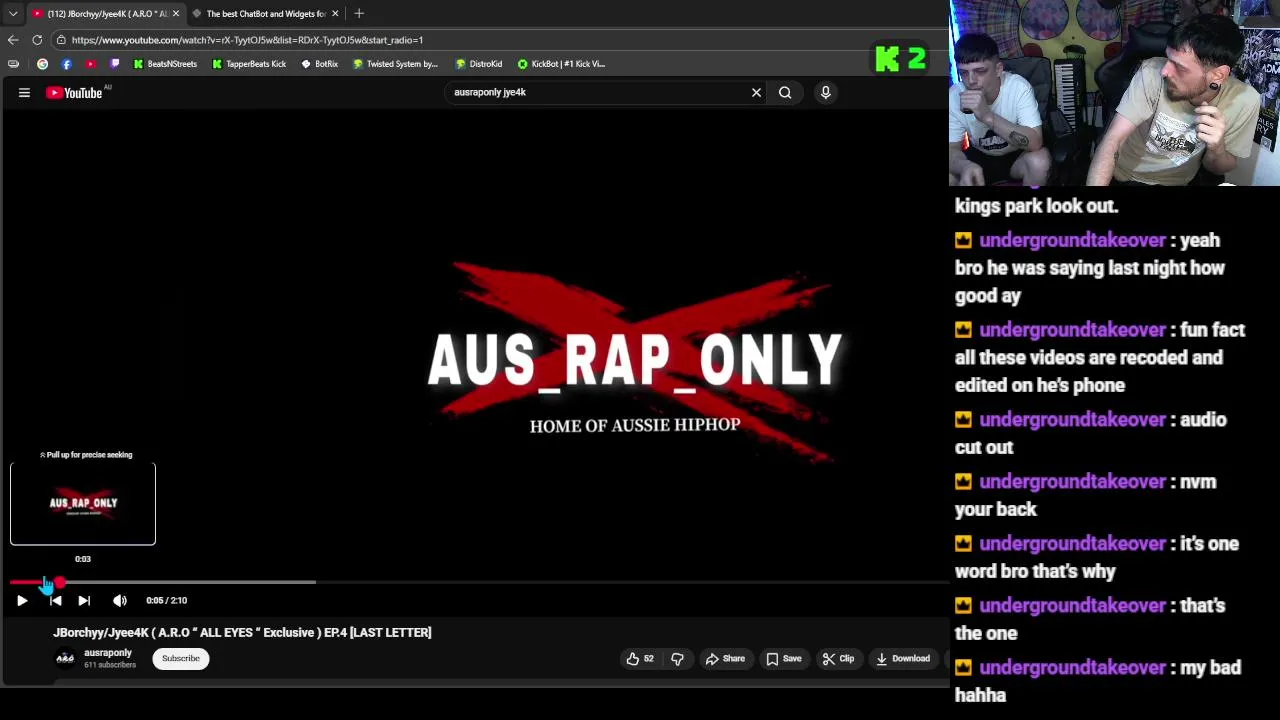Open the KickBot bookmark
Screen dimensions: 1280x720
point(561,64)
